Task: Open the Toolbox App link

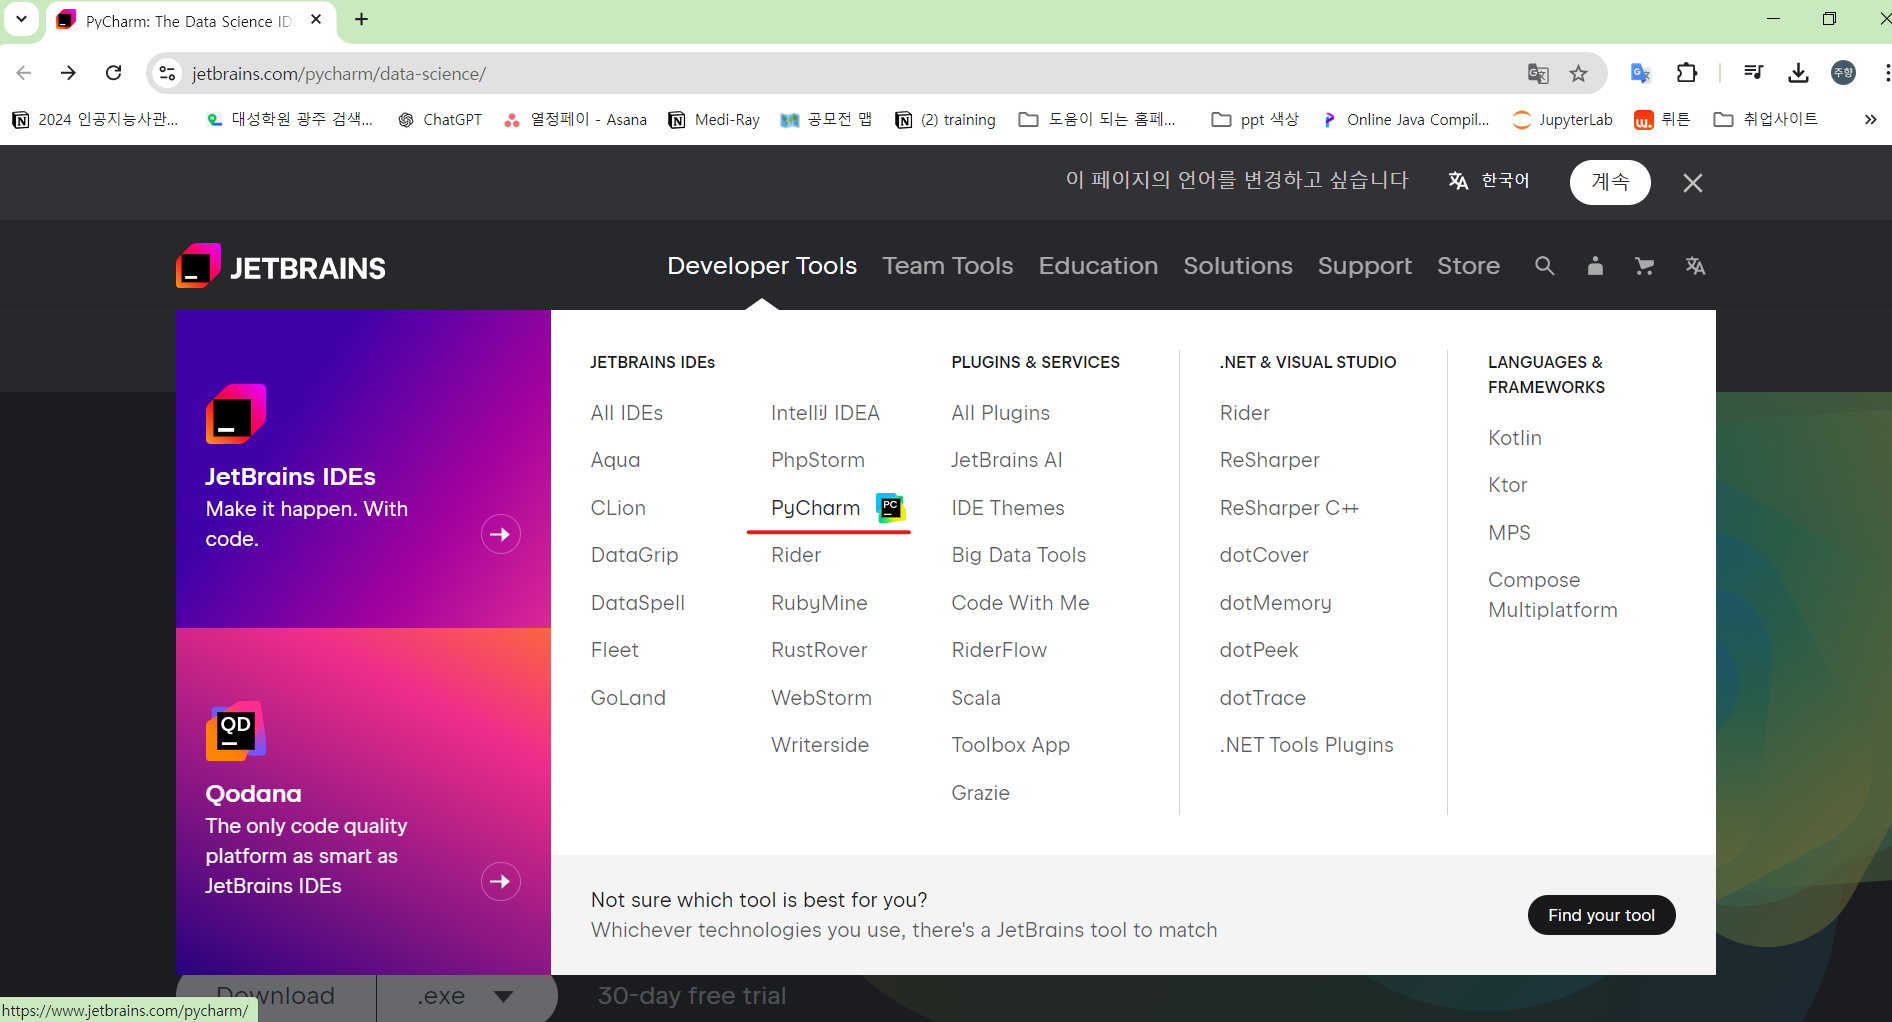Action: [x=1011, y=745]
